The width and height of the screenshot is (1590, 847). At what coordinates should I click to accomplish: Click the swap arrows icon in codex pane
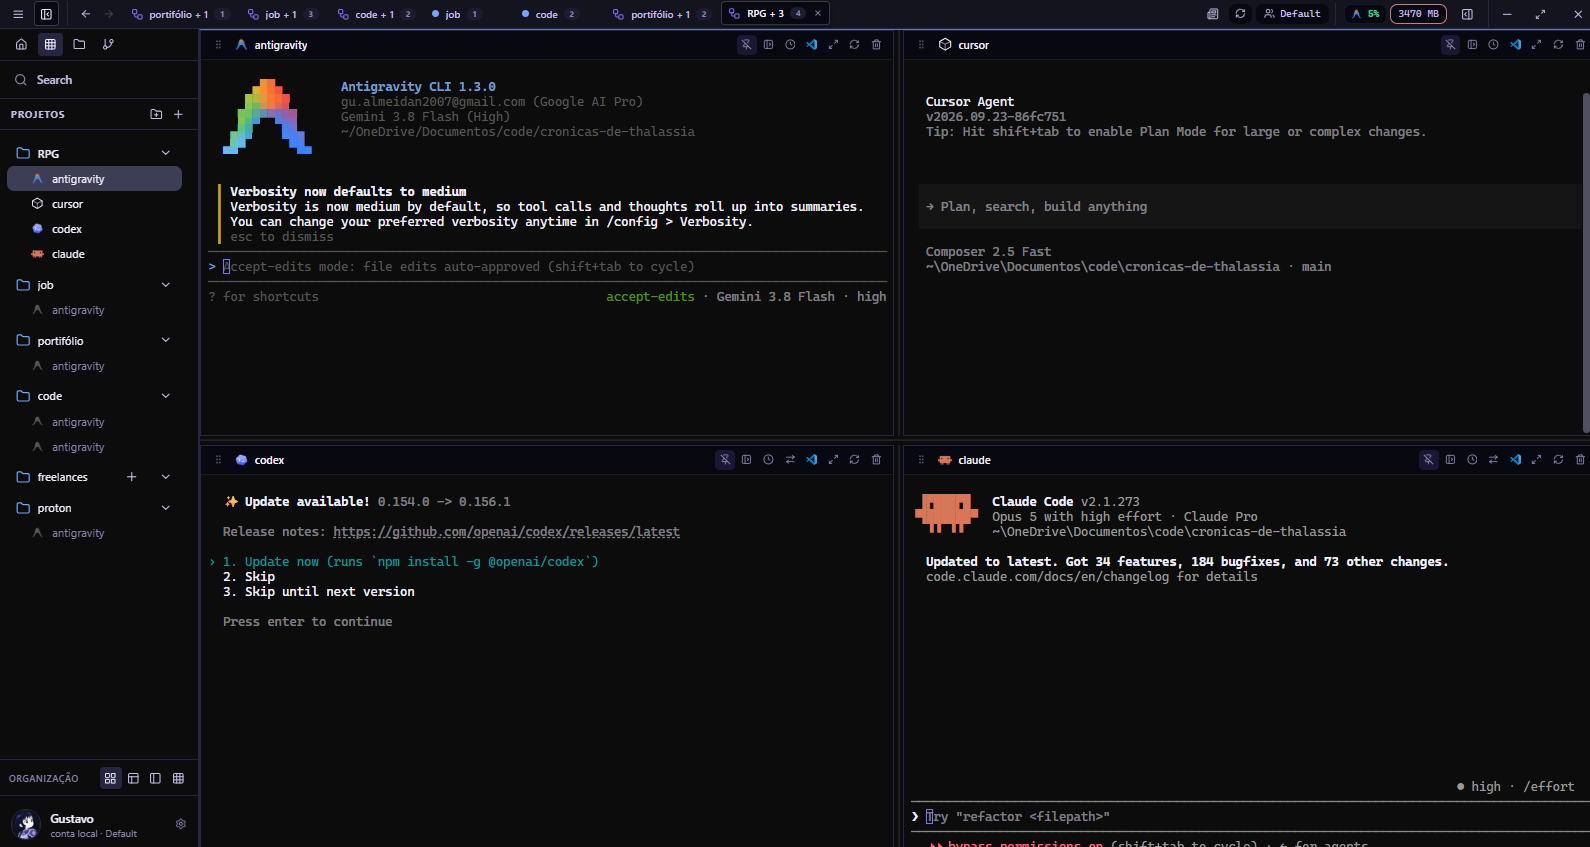(x=790, y=460)
